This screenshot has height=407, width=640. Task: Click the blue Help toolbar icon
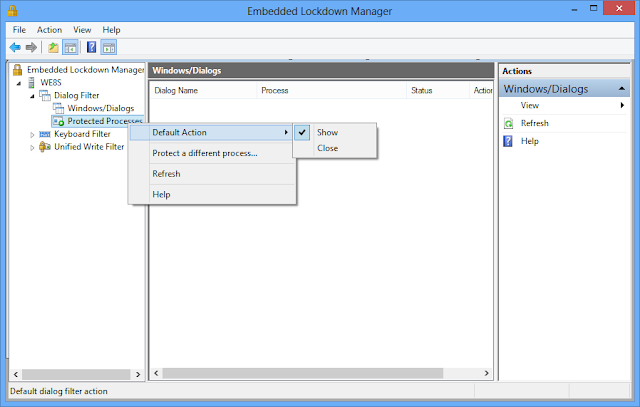point(91,47)
